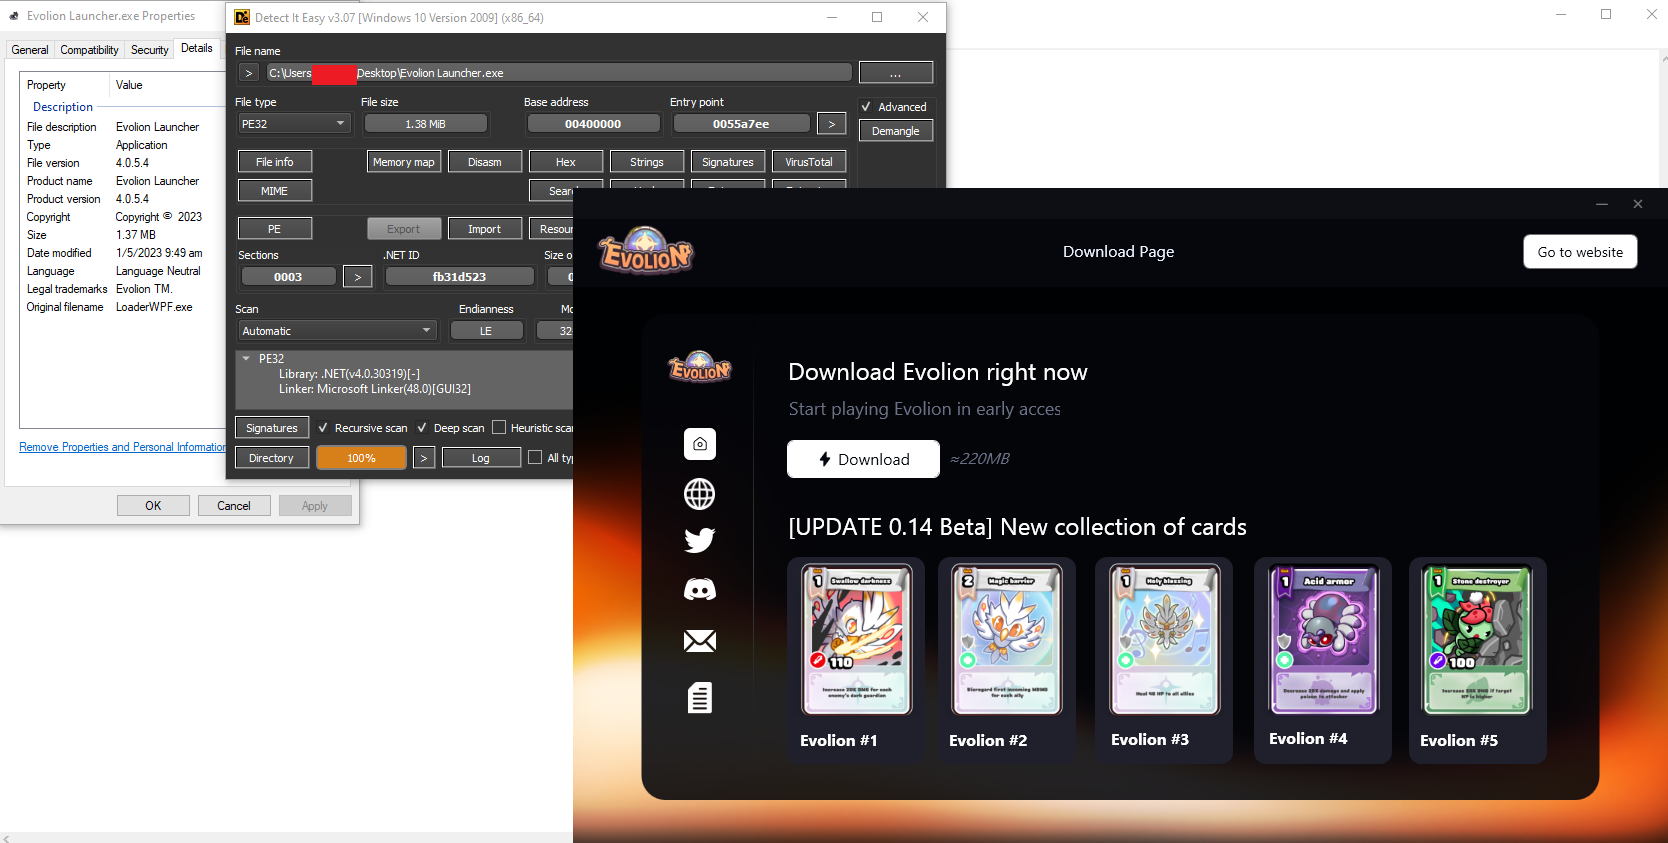Open the File type PE32 dropdown

tap(294, 124)
